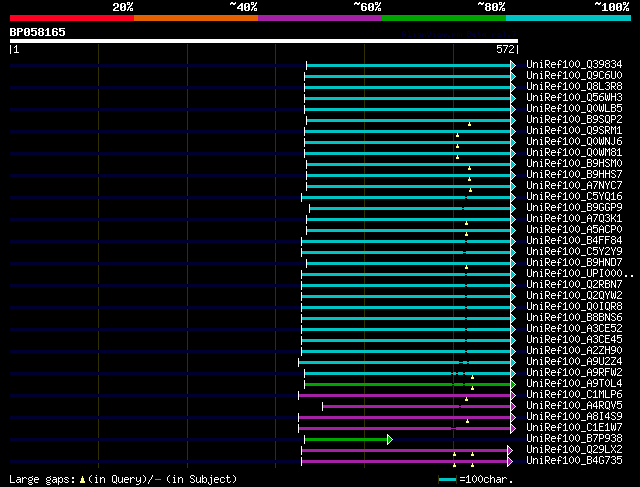Click the purple arrowhead of the C1MLP6 alignment
The height and width of the screenshot is (487, 640).
510,394
